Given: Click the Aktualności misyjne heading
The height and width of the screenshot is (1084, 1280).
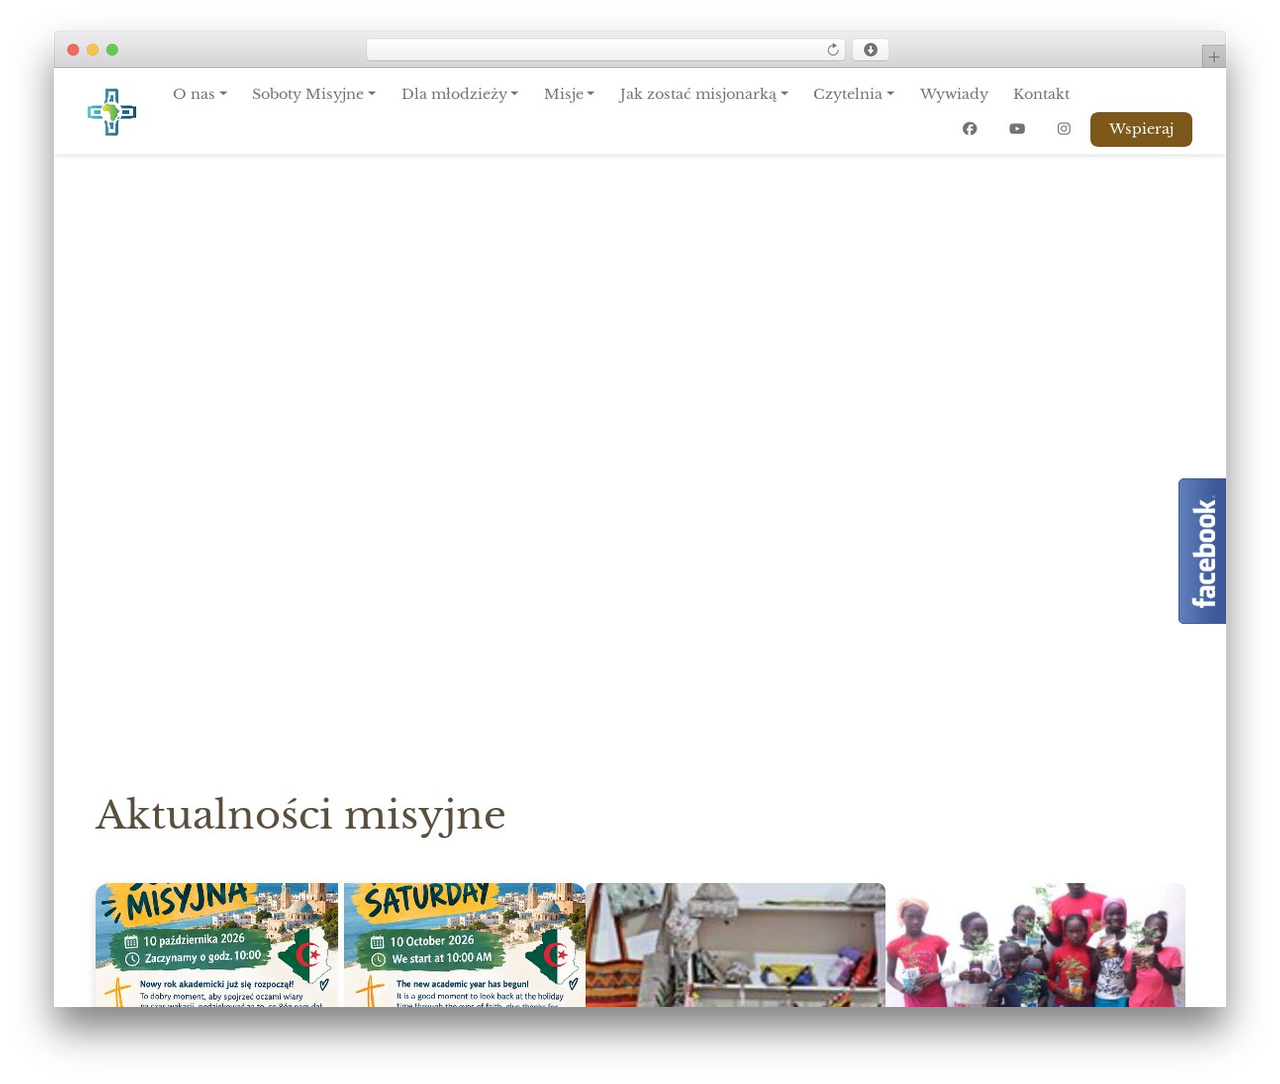Looking at the screenshot, I should pos(301,815).
